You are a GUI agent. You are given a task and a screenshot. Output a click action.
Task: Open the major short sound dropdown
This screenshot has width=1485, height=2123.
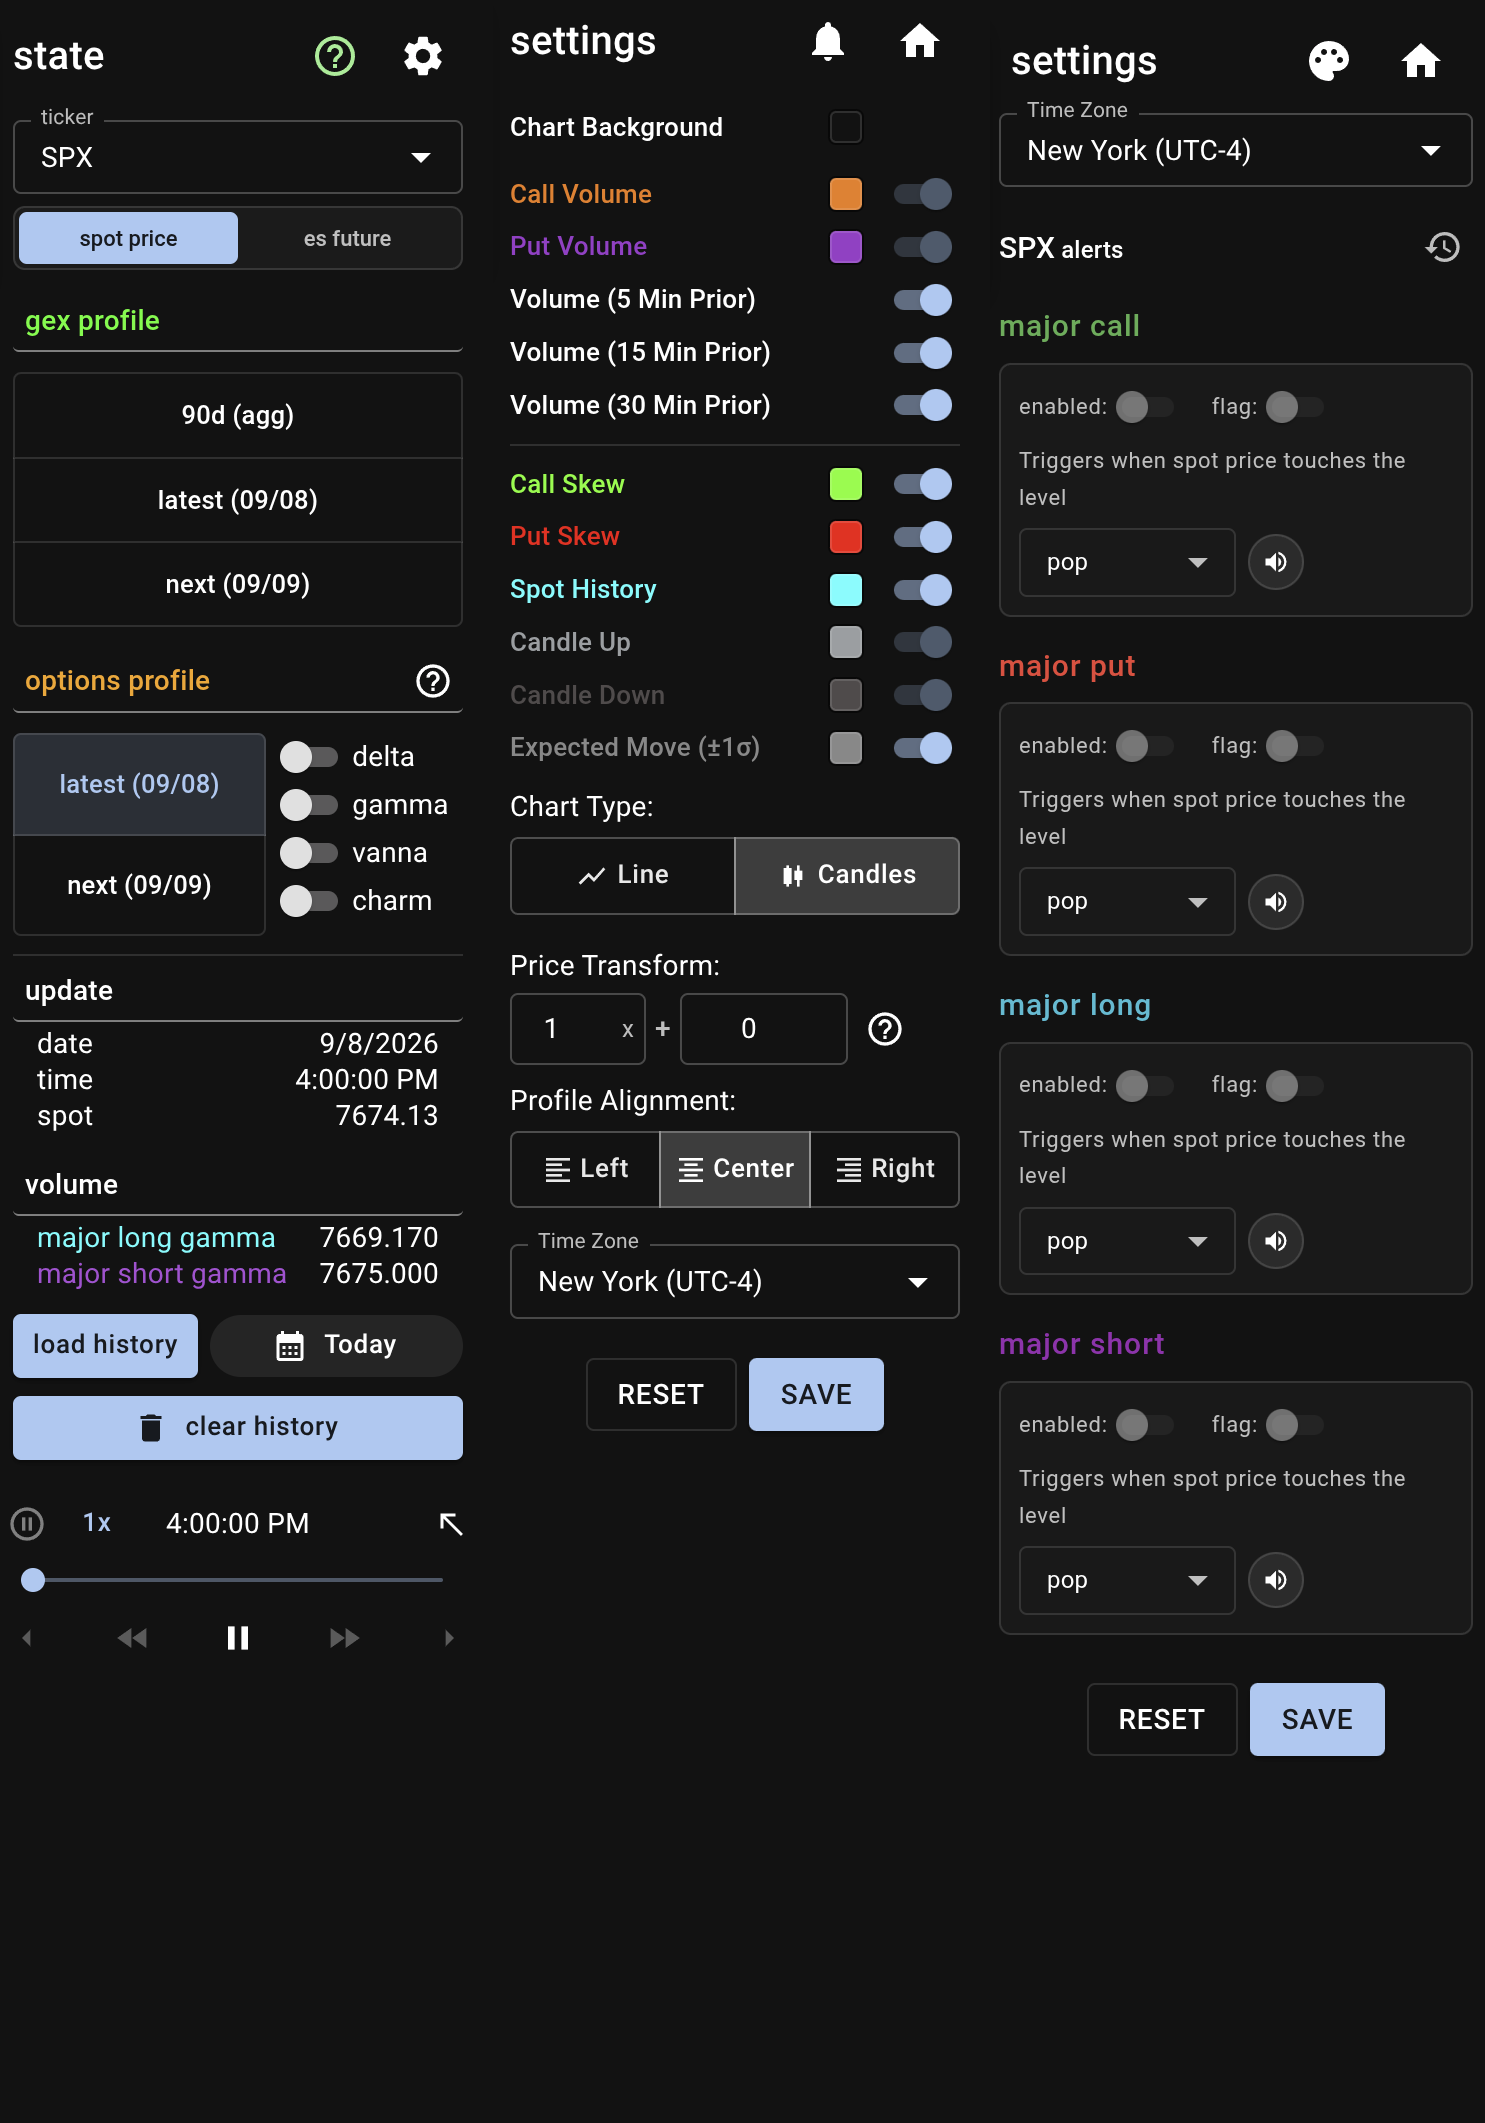(x=1127, y=1580)
